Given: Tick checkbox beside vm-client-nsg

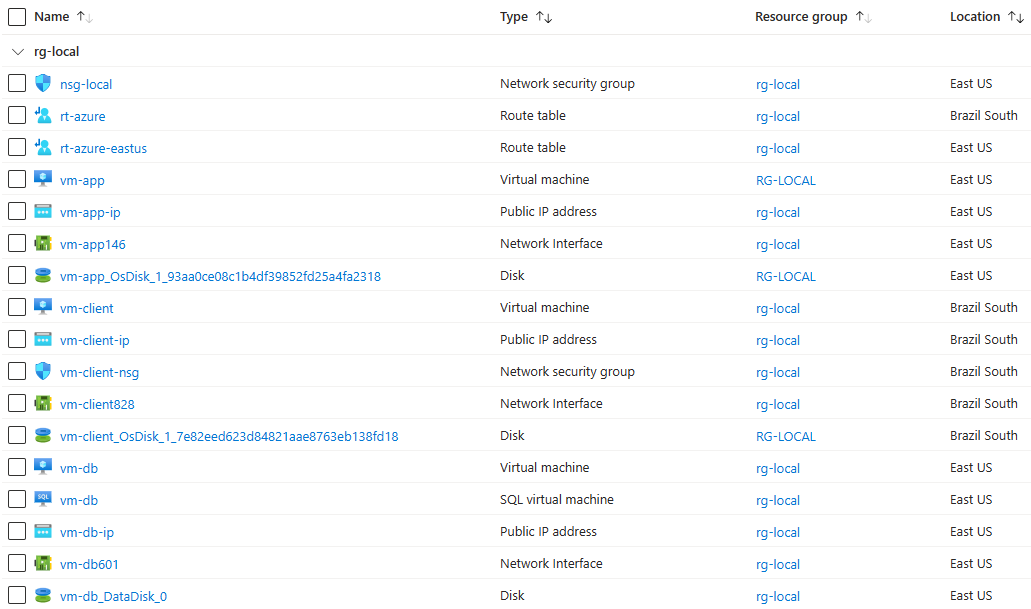Looking at the screenshot, I should tap(17, 371).
